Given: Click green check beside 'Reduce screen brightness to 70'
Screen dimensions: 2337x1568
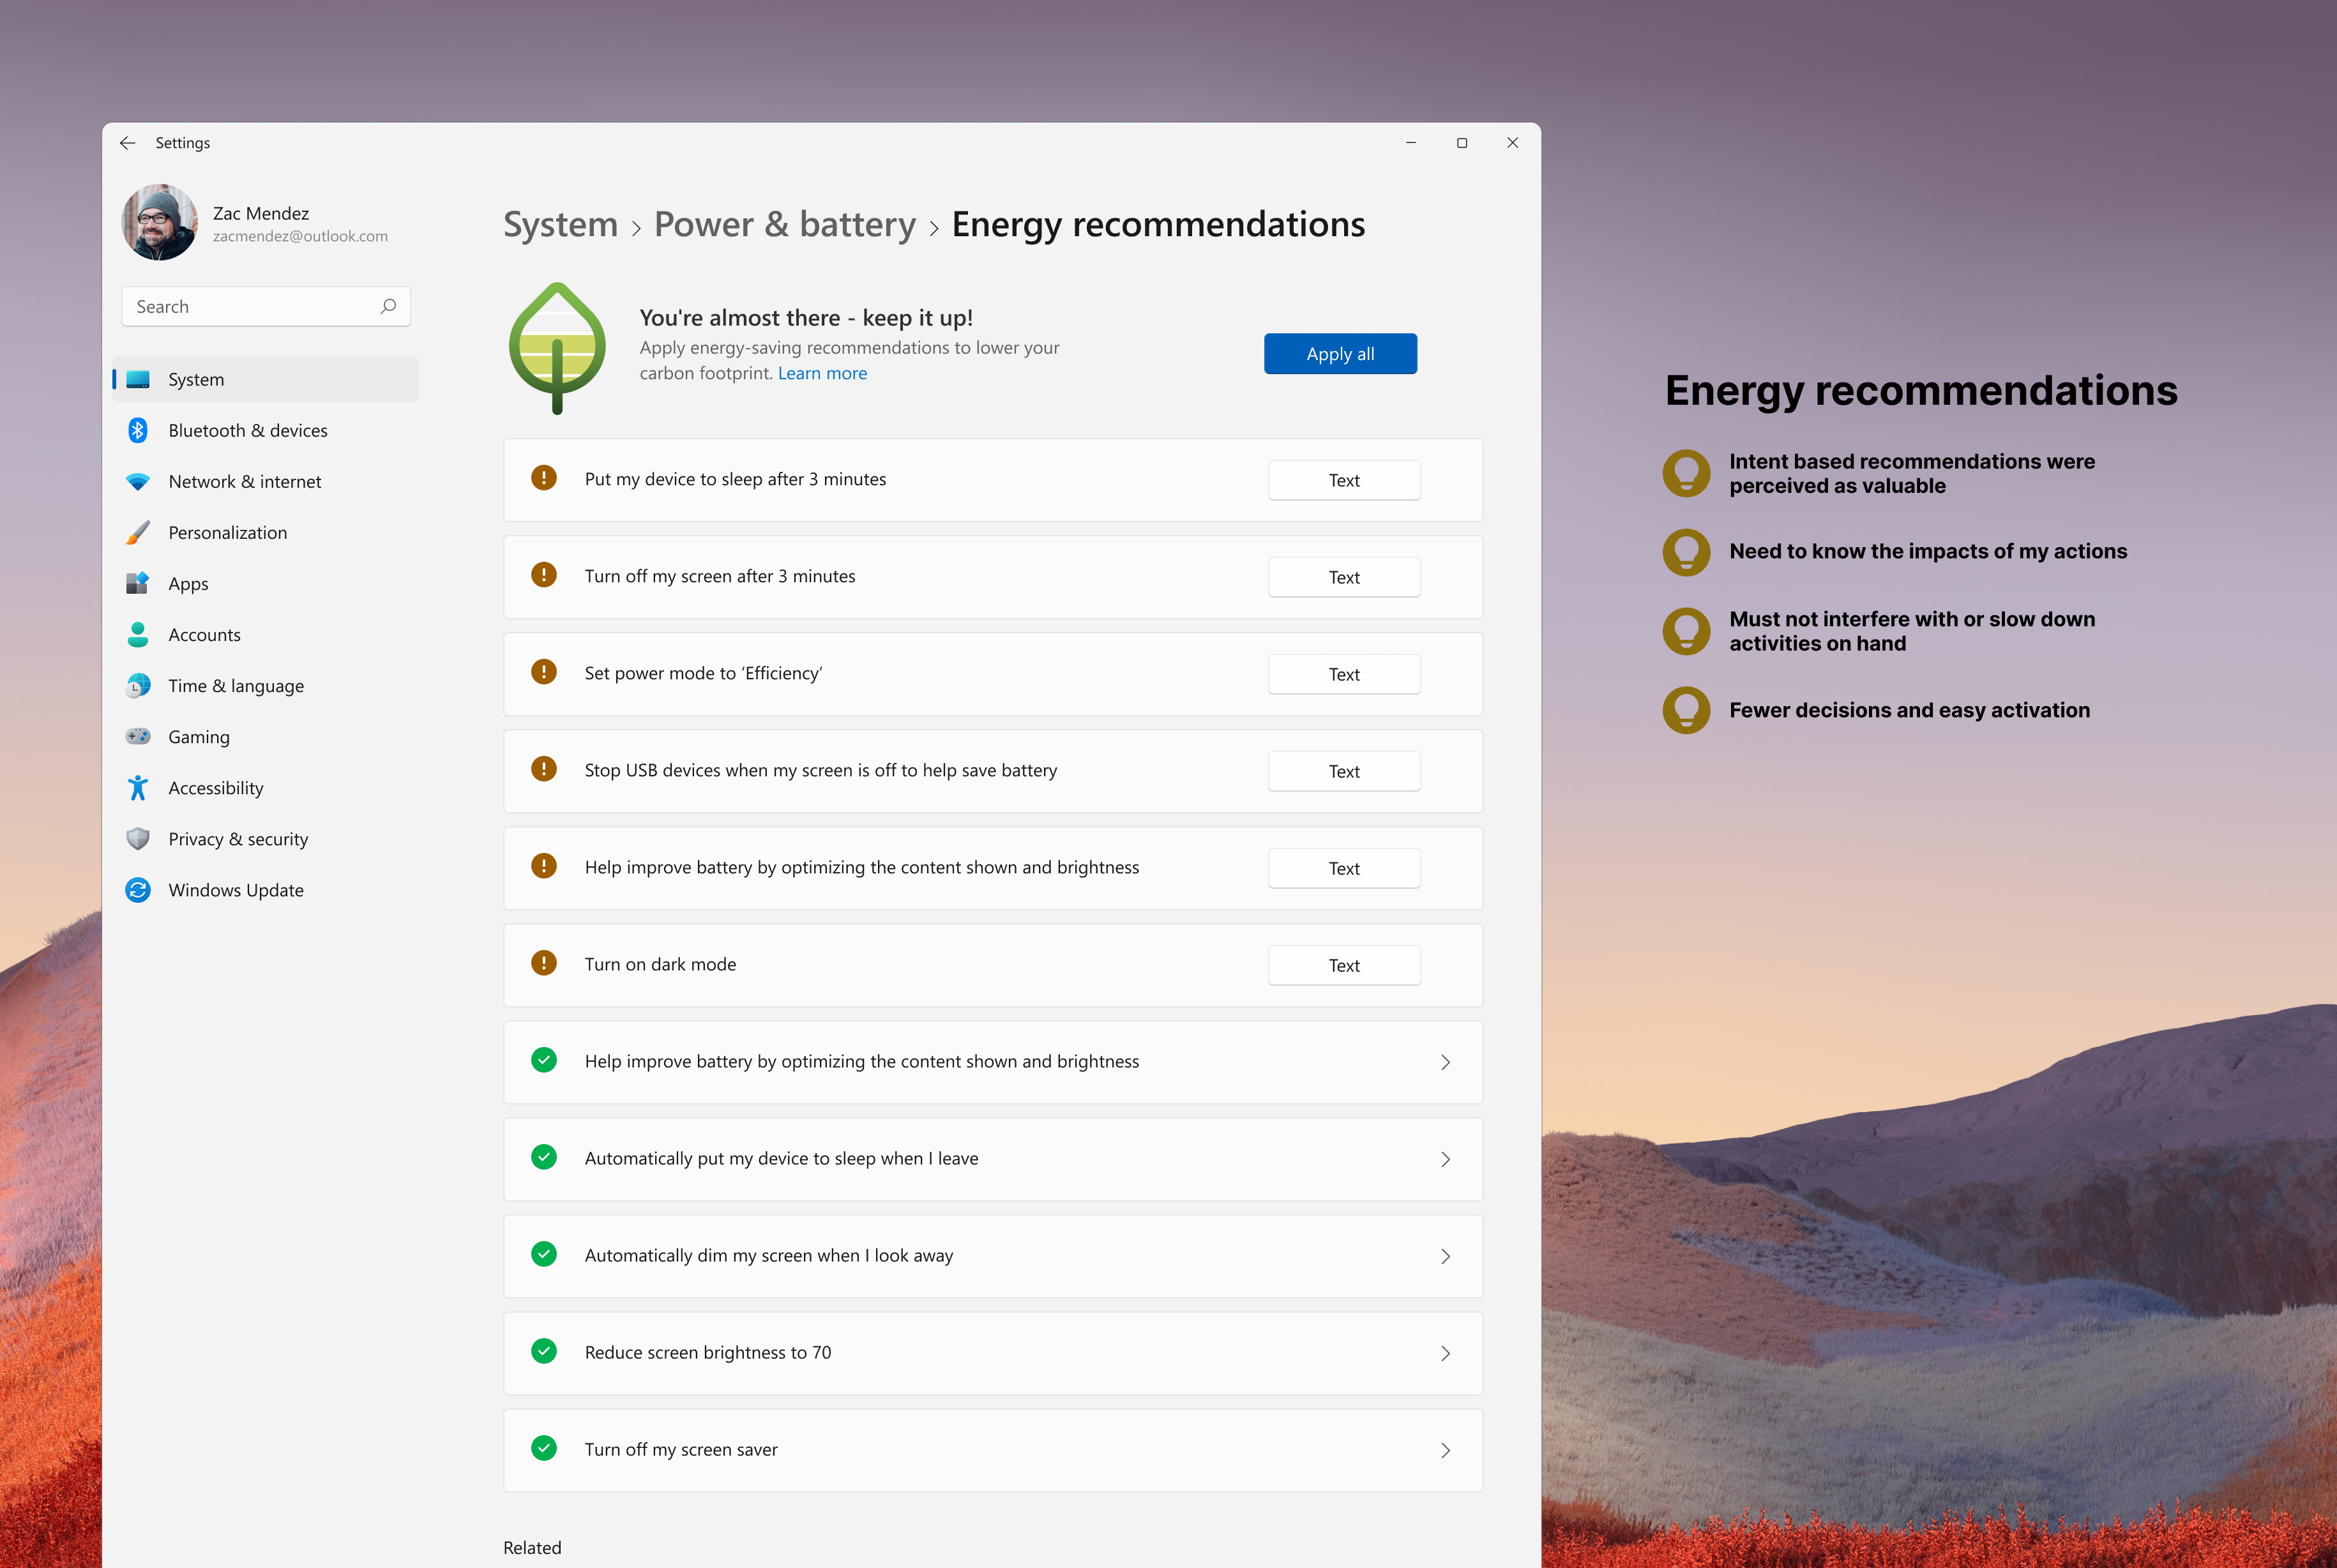Looking at the screenshot, I should [x=544, y=1351].
